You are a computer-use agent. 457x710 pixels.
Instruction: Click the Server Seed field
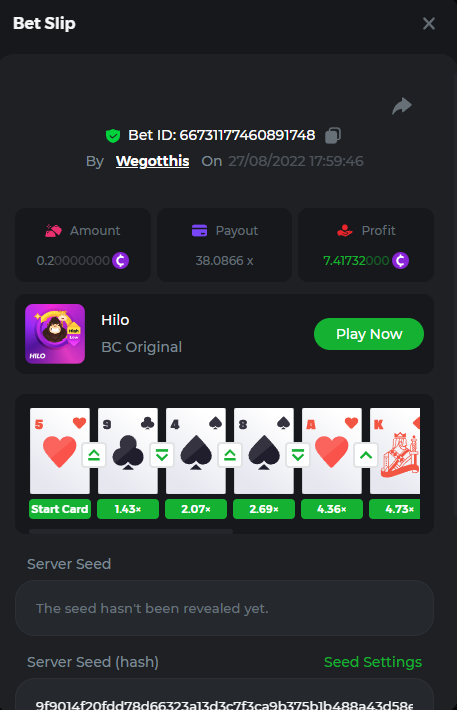224,608
